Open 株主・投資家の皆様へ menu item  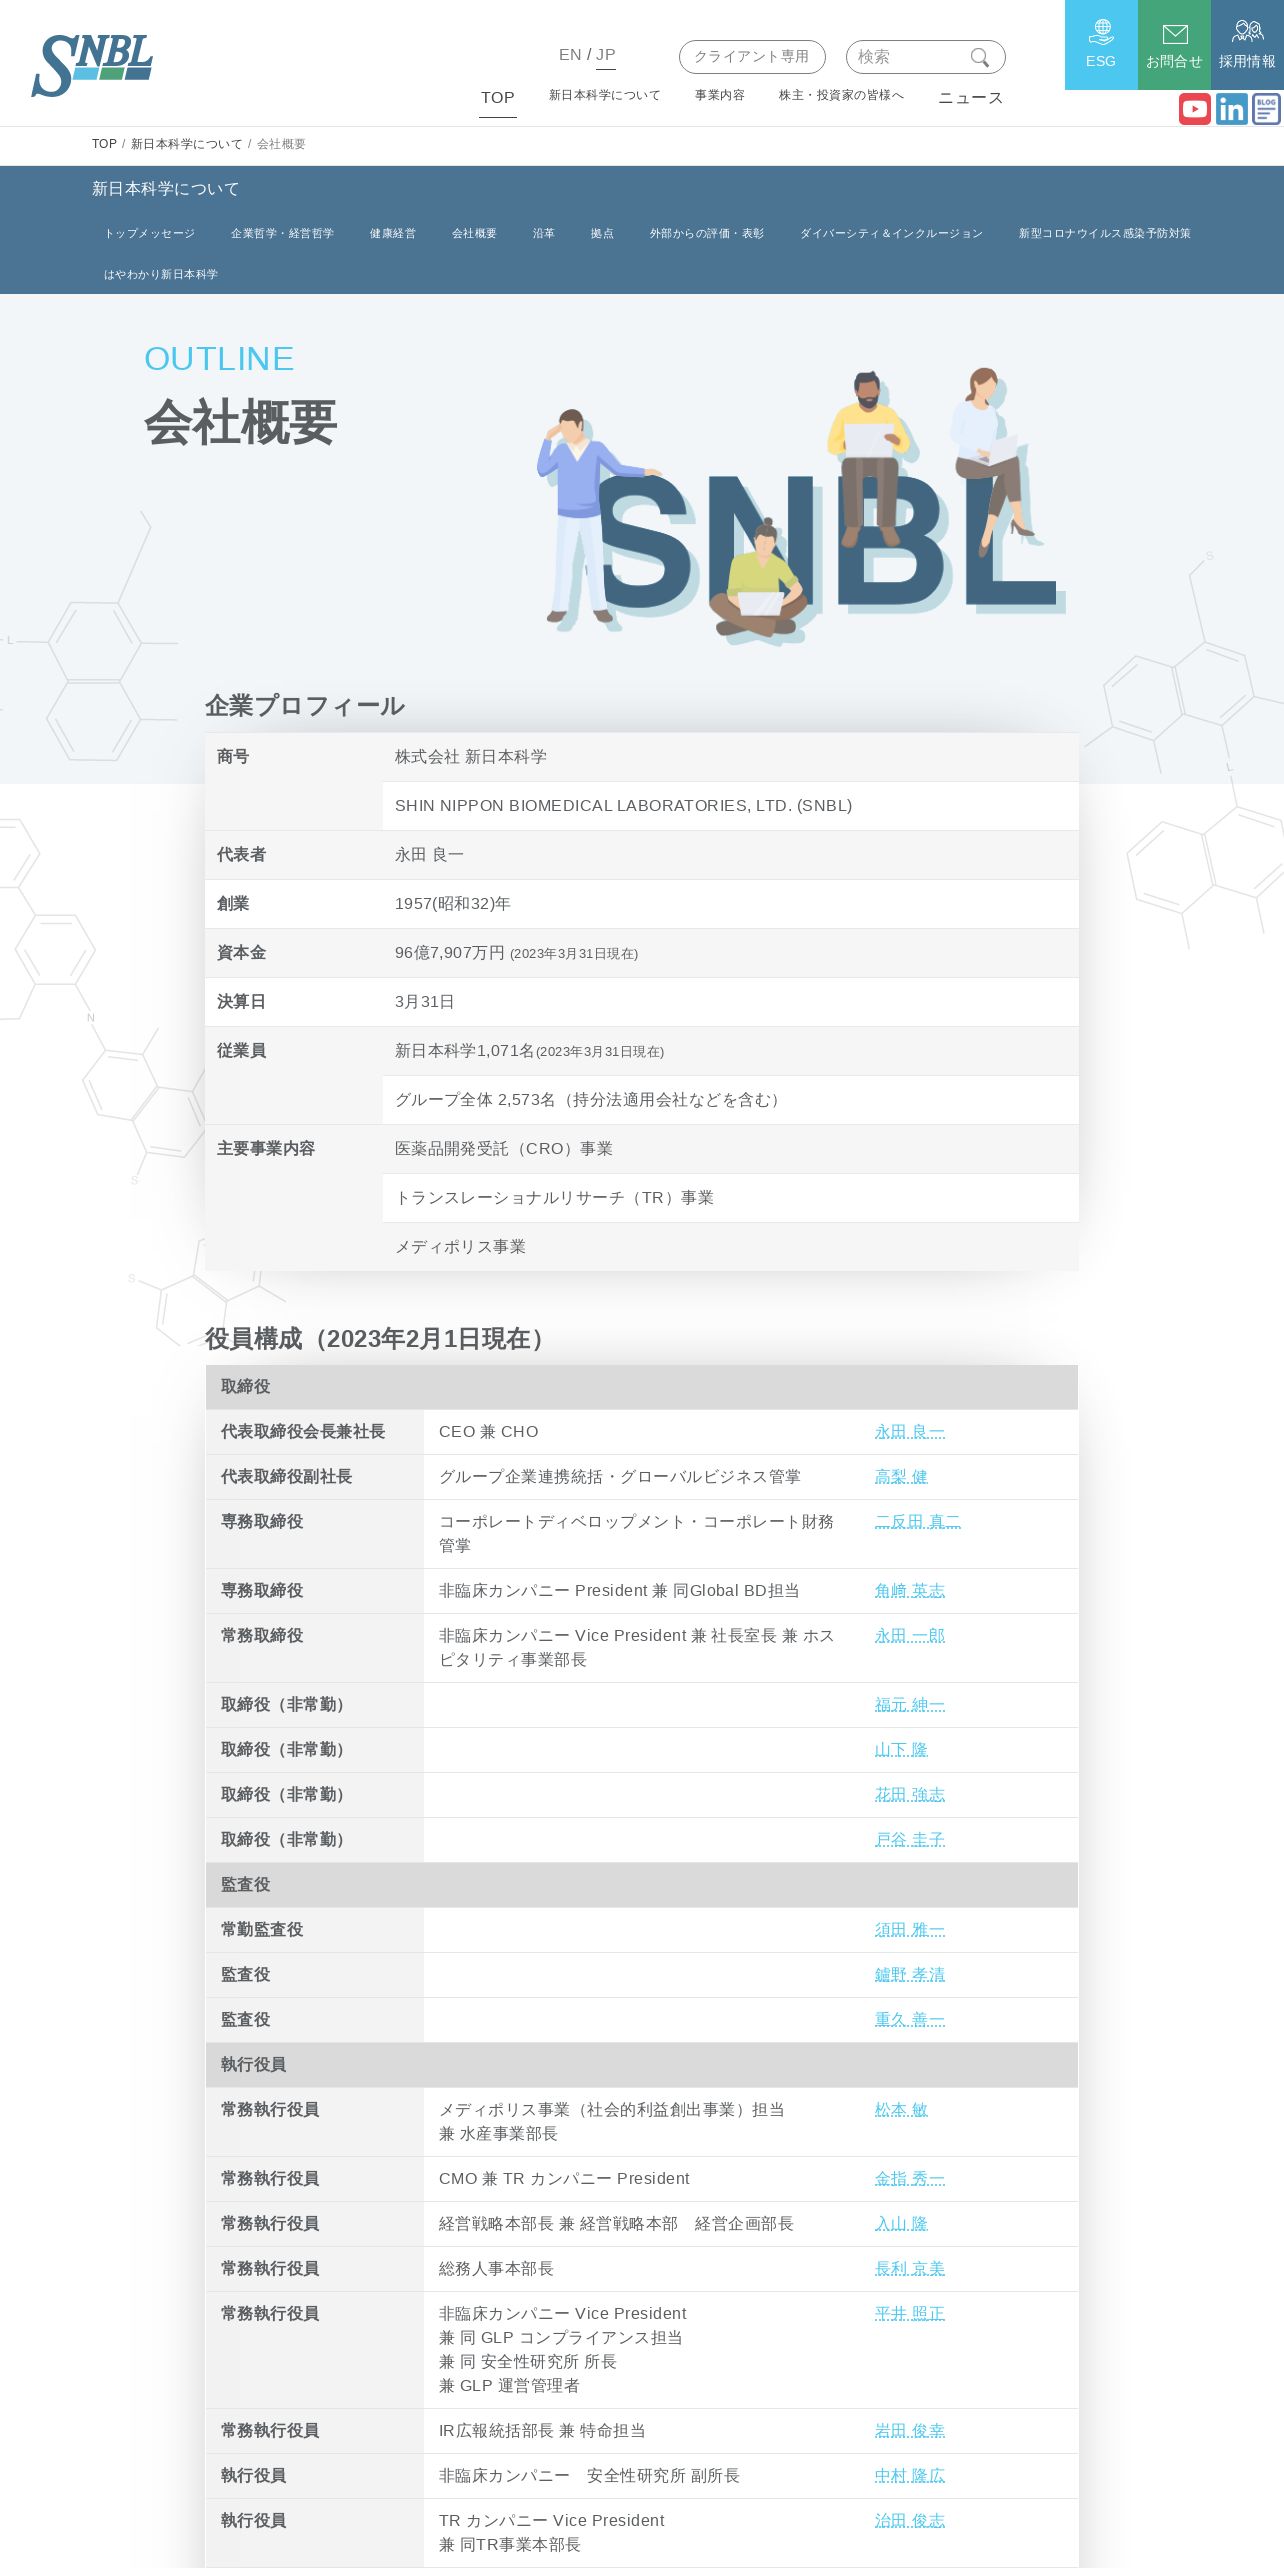841,95
